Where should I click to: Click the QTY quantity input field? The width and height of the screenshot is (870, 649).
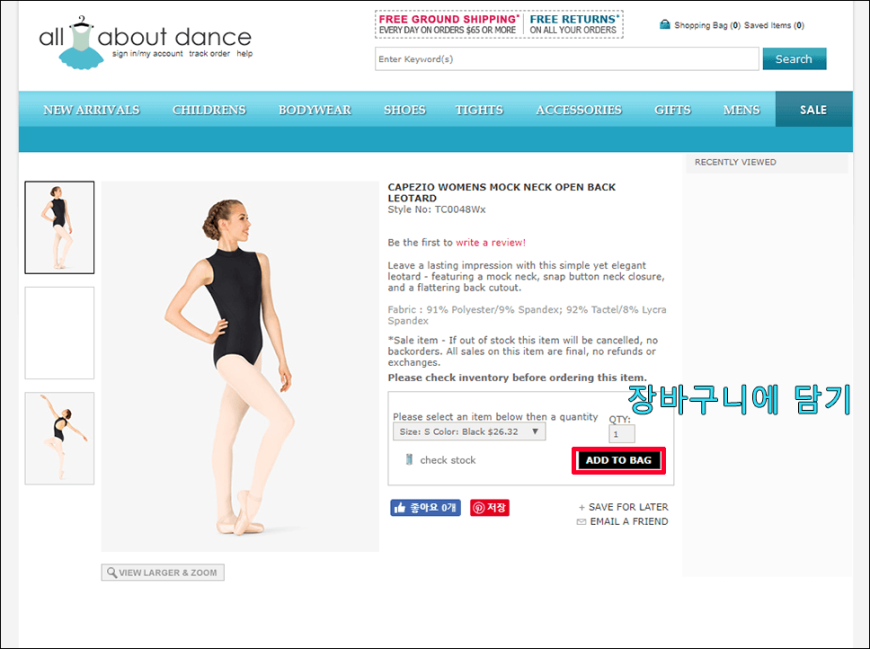pyautogui.click(x=621, y=434)
